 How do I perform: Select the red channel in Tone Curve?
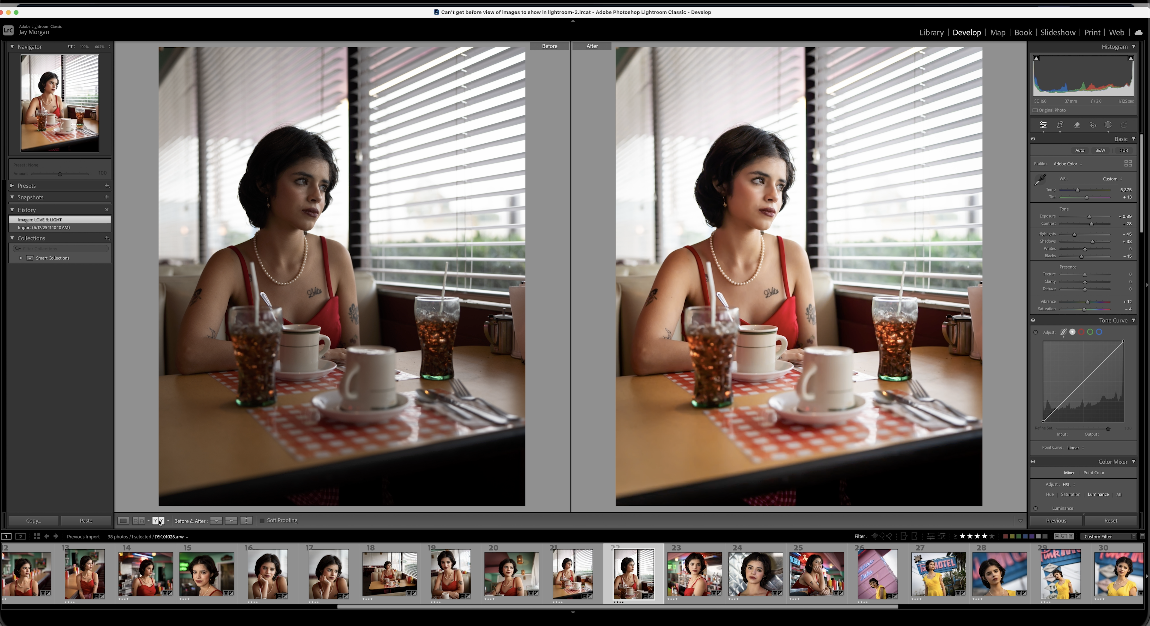[1081, 332]
